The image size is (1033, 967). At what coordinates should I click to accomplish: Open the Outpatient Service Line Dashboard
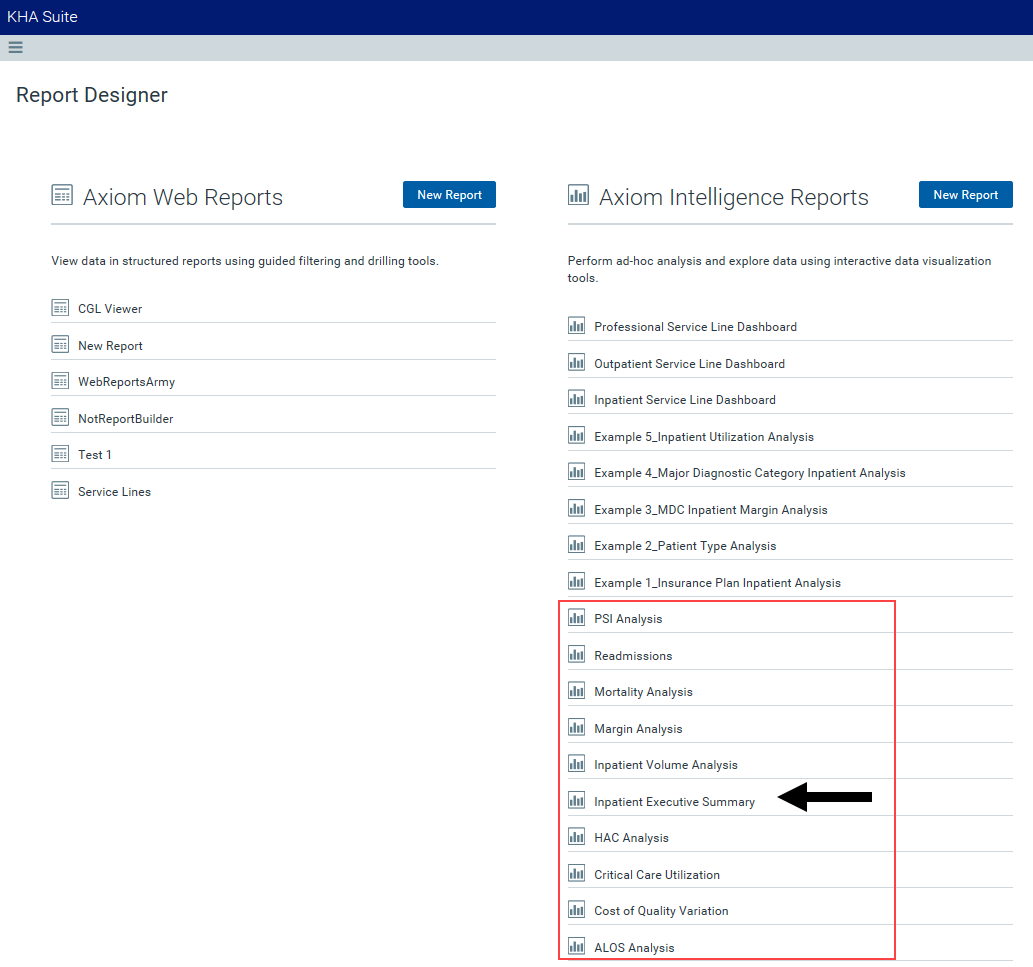click(689, 364)
